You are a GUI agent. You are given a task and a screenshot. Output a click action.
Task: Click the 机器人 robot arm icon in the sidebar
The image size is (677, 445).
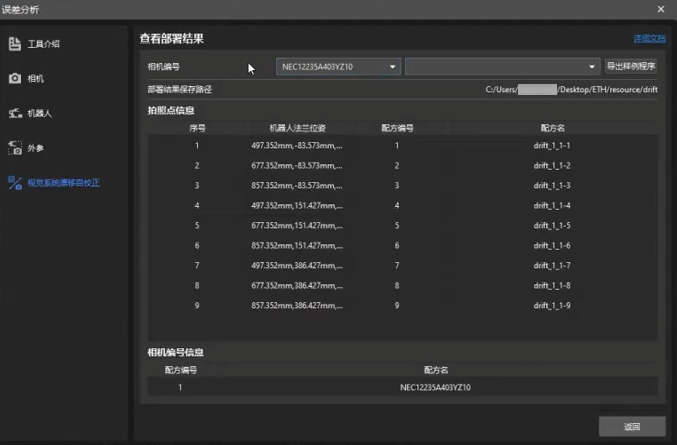click(x=15, y=113)
